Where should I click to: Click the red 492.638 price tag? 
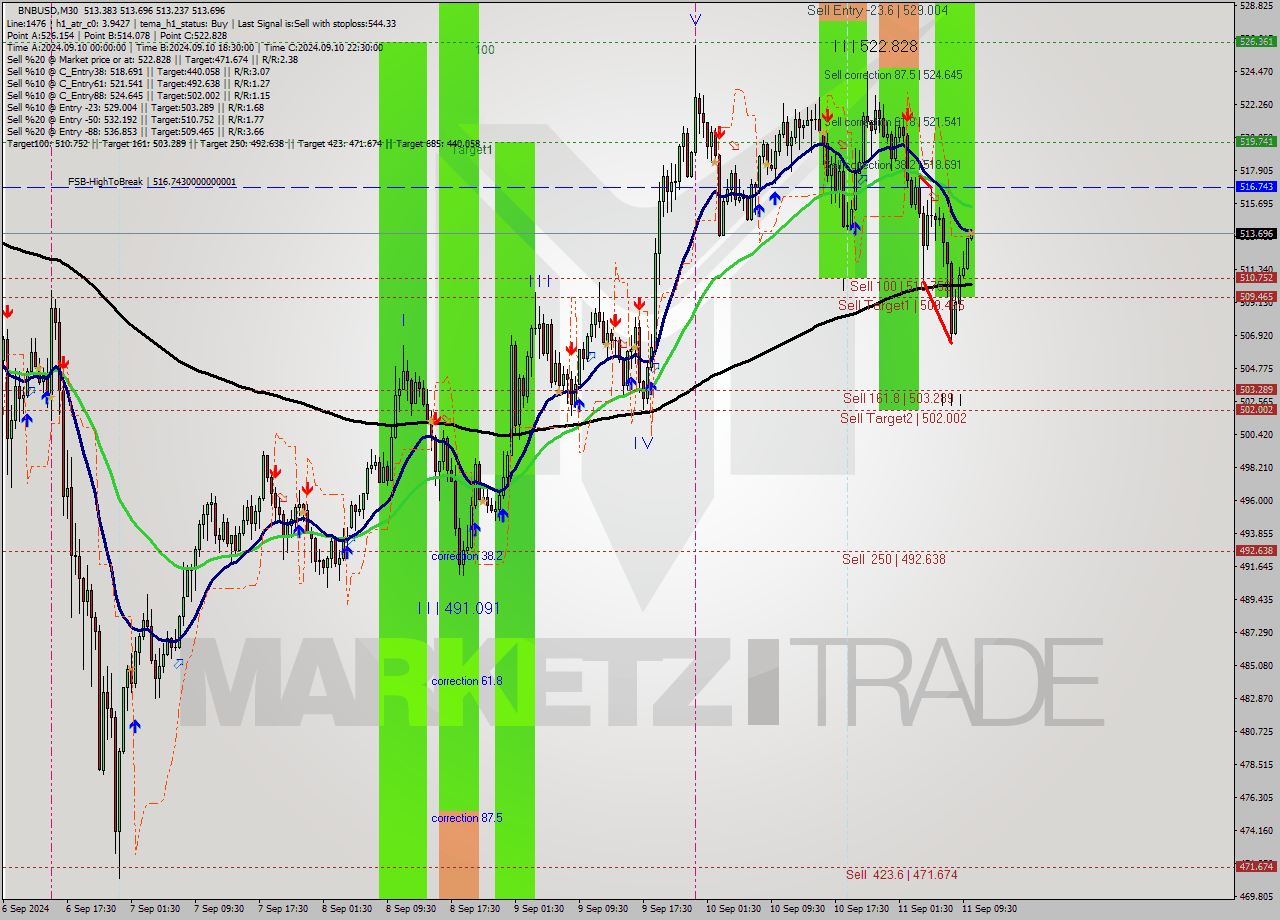(x=1256, y=551)
